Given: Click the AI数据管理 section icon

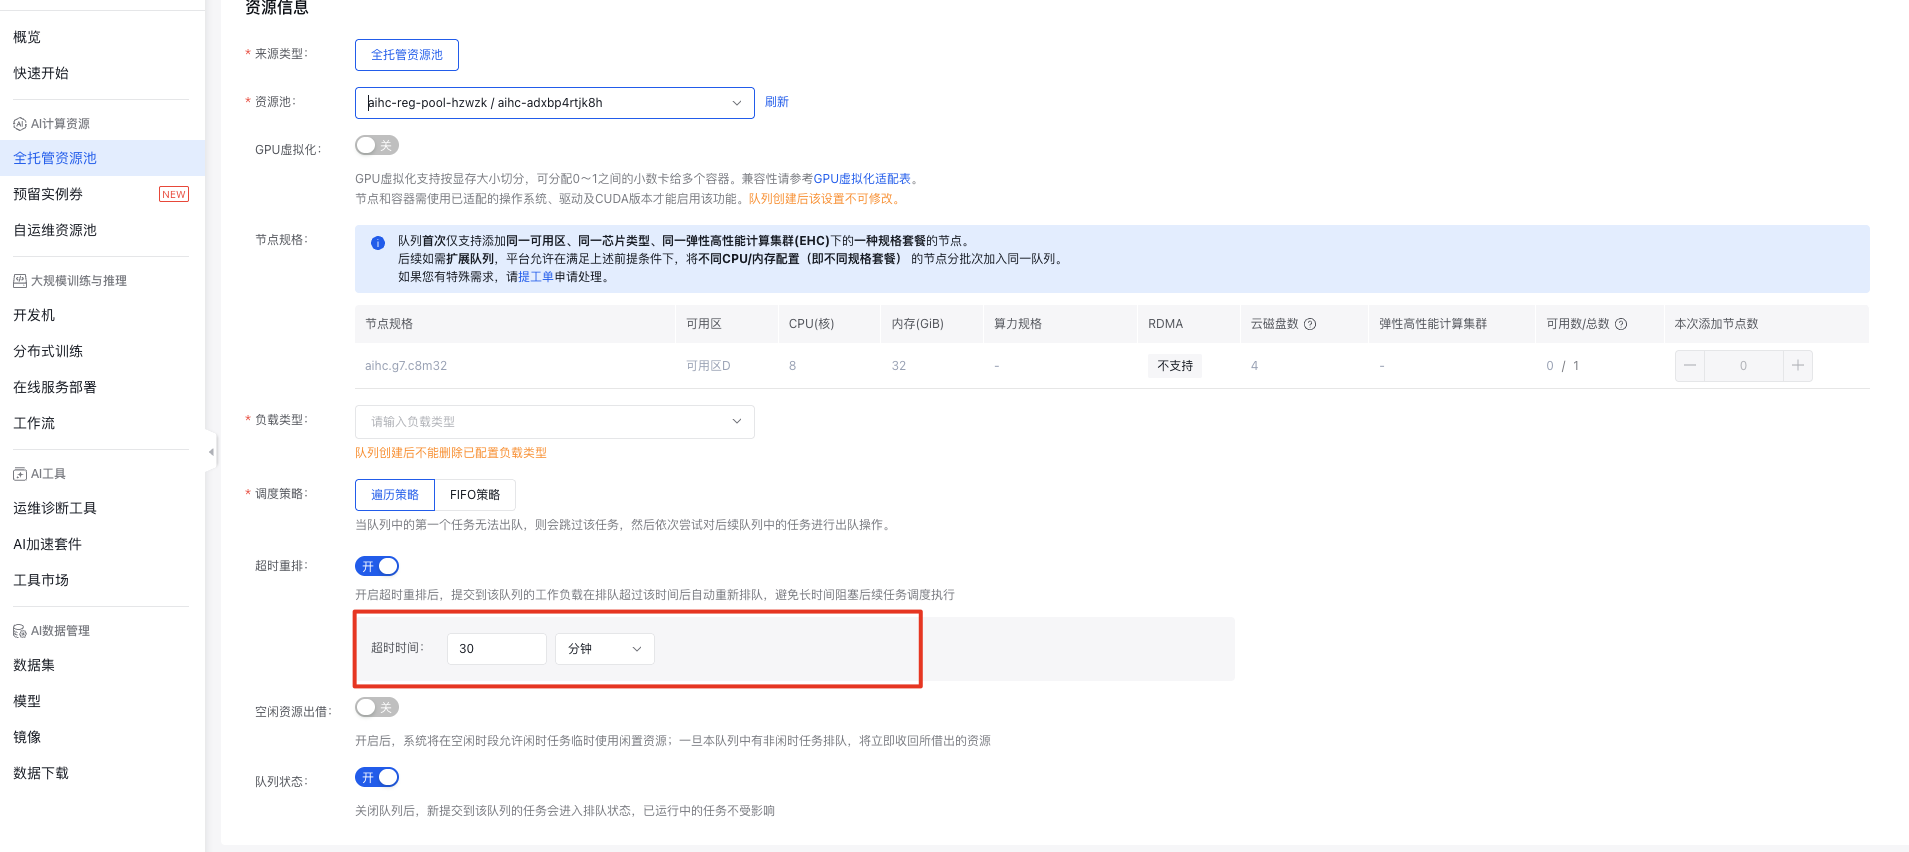Looking at the screenshot, I should point(20,631).
